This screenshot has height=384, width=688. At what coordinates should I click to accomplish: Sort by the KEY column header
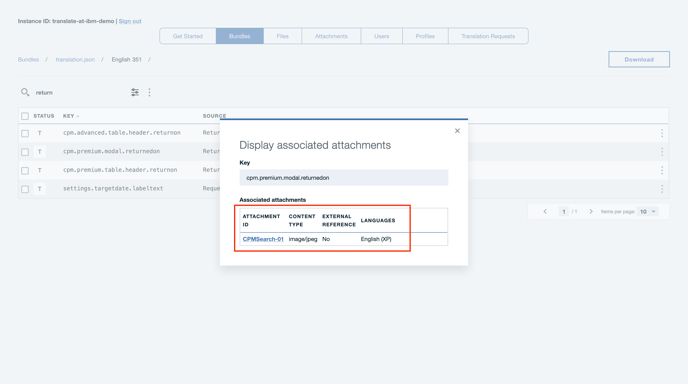pos(71,116)
